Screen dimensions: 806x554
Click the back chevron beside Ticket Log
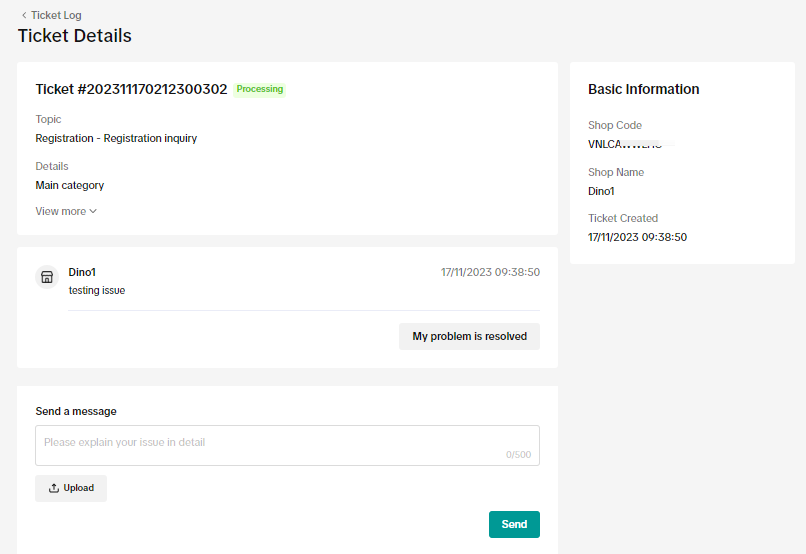pyautogui.click(x=24, y=16)
